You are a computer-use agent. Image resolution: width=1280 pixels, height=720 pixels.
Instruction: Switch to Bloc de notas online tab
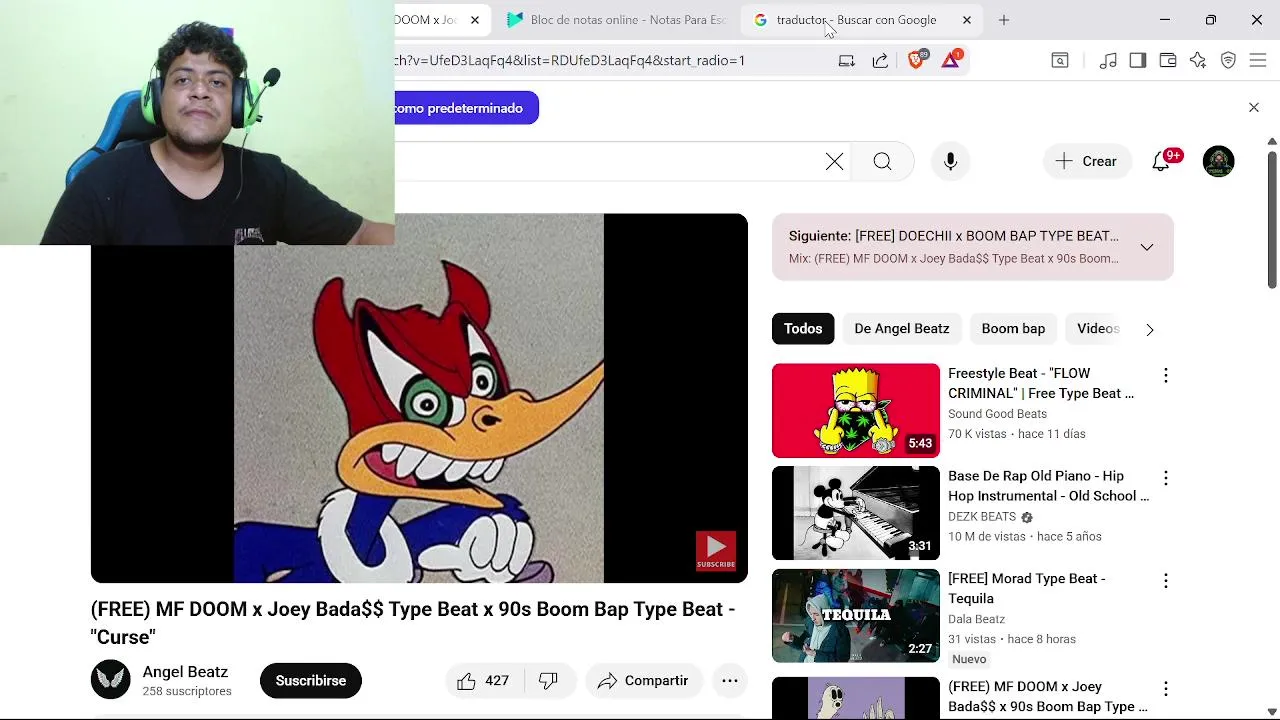616,20
